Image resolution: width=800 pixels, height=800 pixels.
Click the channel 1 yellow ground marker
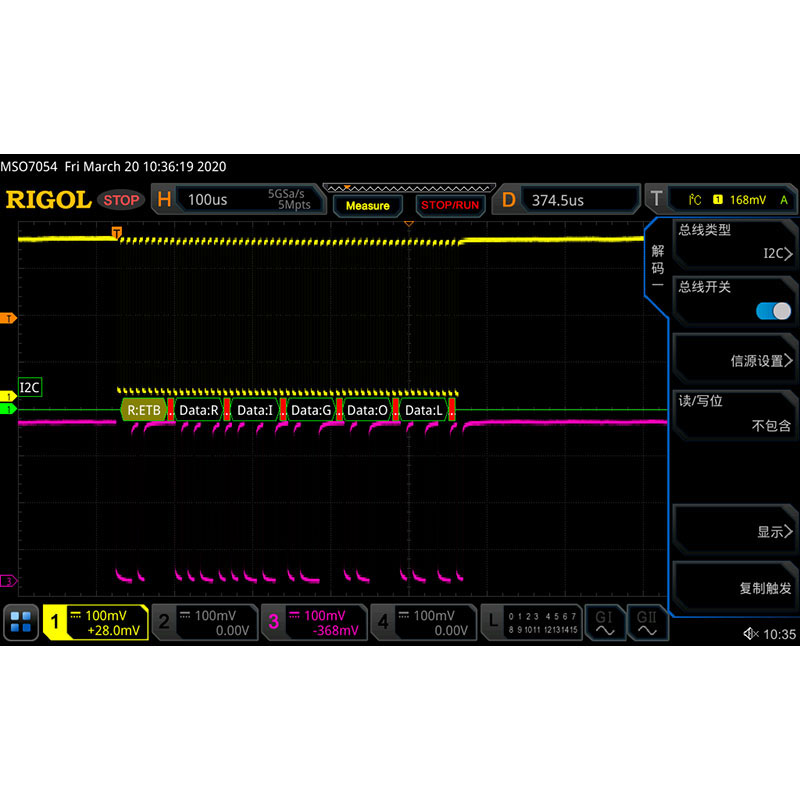point(8,396)
